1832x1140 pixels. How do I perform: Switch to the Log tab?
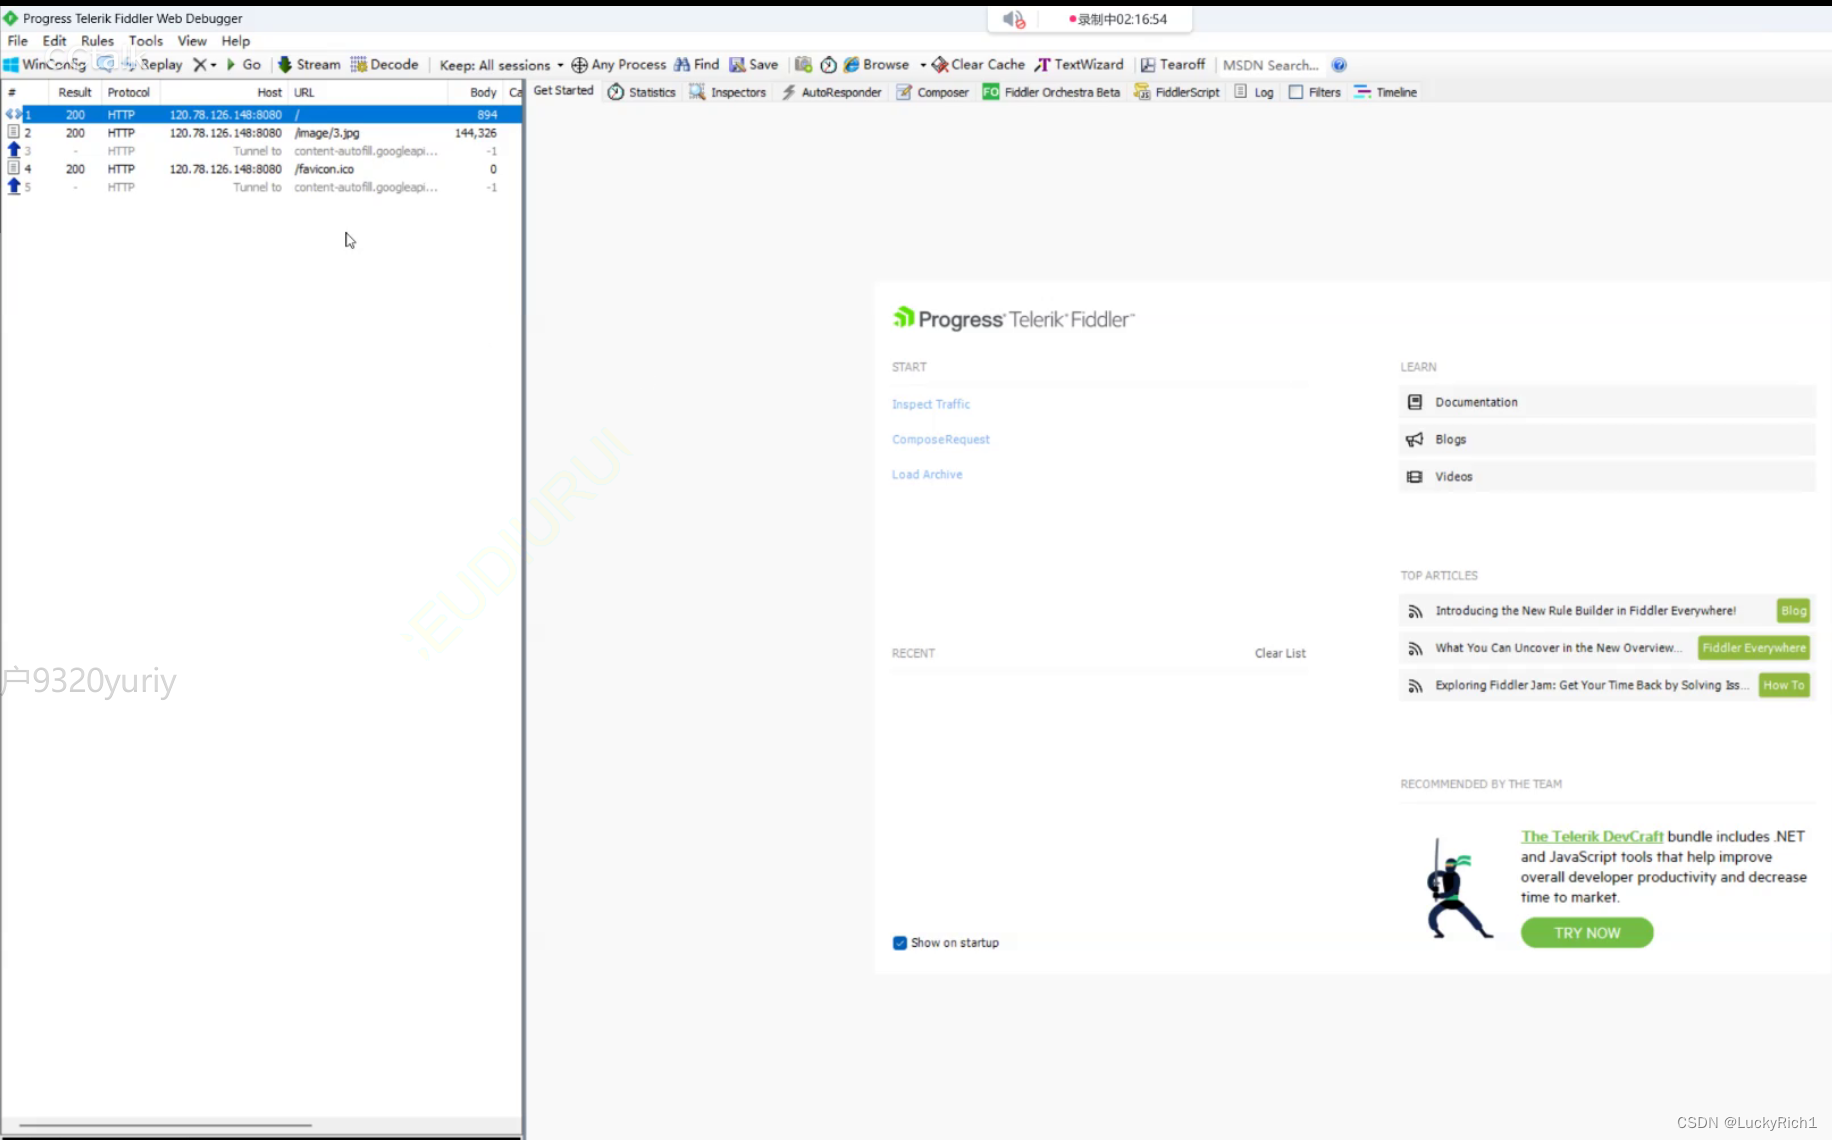coord(1254,92)
